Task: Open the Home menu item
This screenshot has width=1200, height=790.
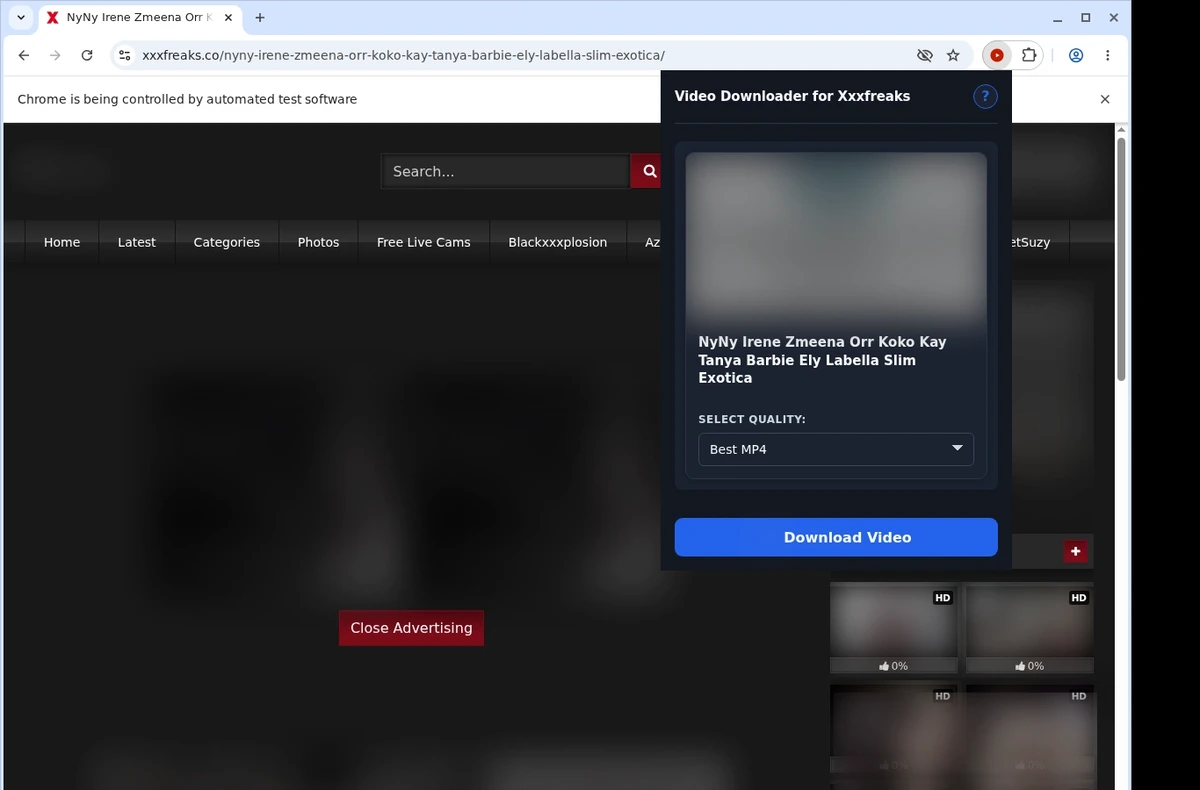Action: (x=62, y=242)
